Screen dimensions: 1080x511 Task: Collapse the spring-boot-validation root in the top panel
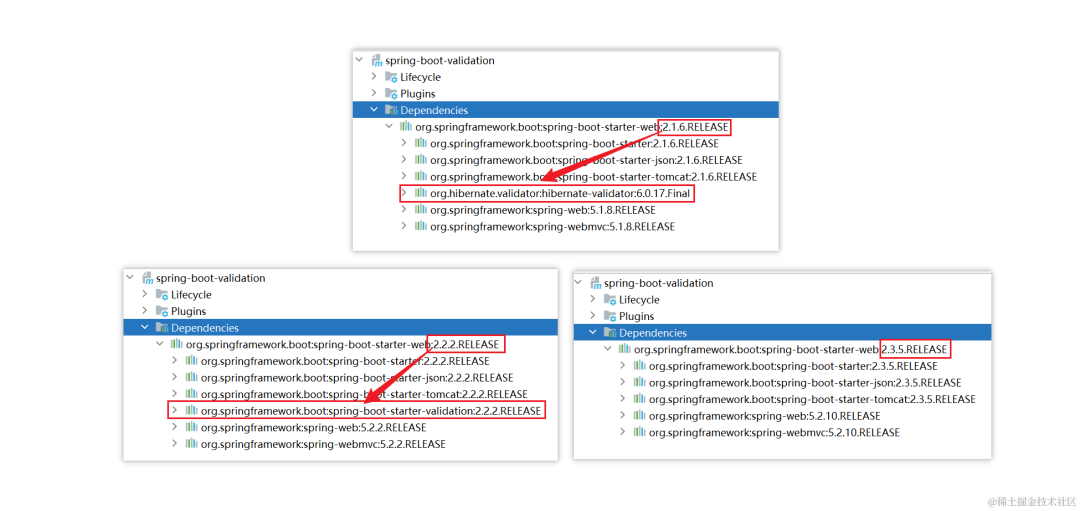coord(359,61)
